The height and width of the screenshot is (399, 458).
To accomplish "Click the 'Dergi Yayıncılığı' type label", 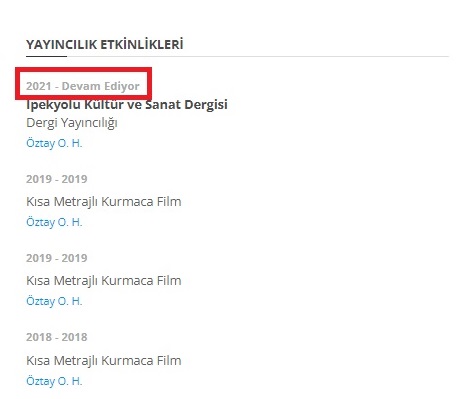I will click(x=72, y=123).
